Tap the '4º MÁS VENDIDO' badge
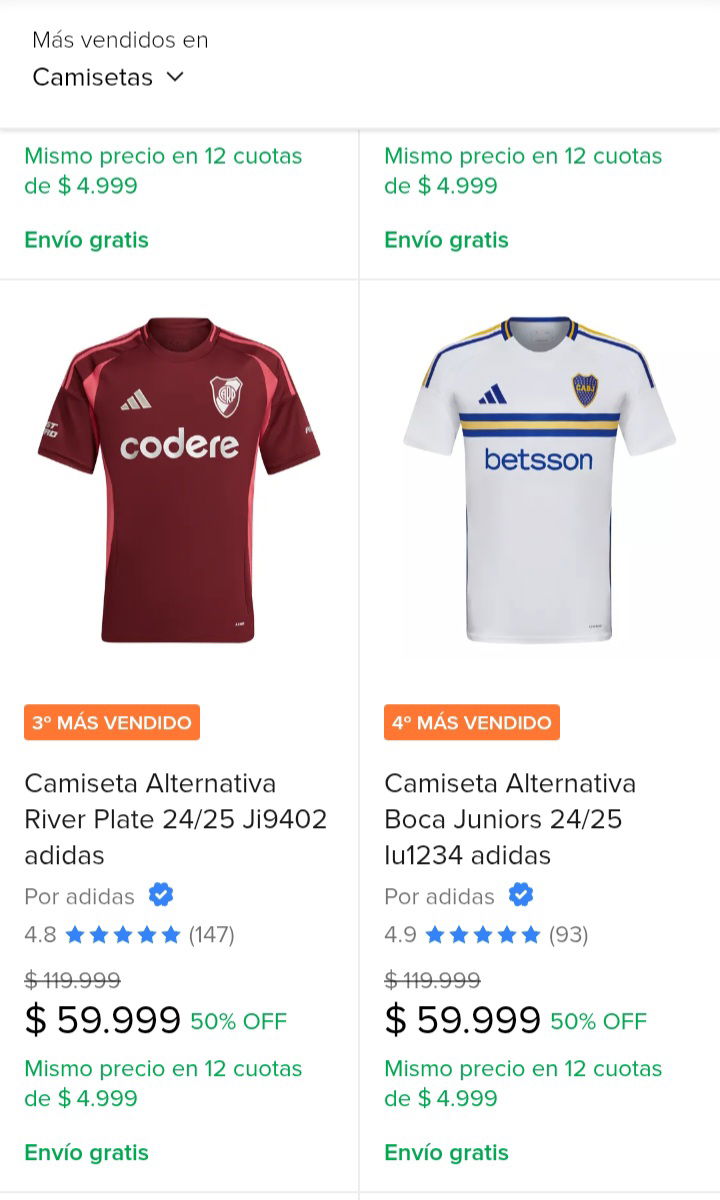Image resolution: width=720 pixels, height=1200 pixels. [472, 723]
